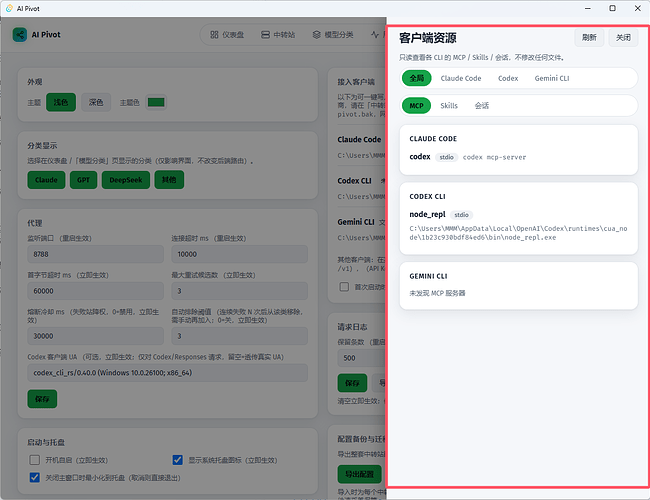Click the 模型分类 layers icon
The height and width of the screenshot is (500, 650).
click(x=317, y=35)
